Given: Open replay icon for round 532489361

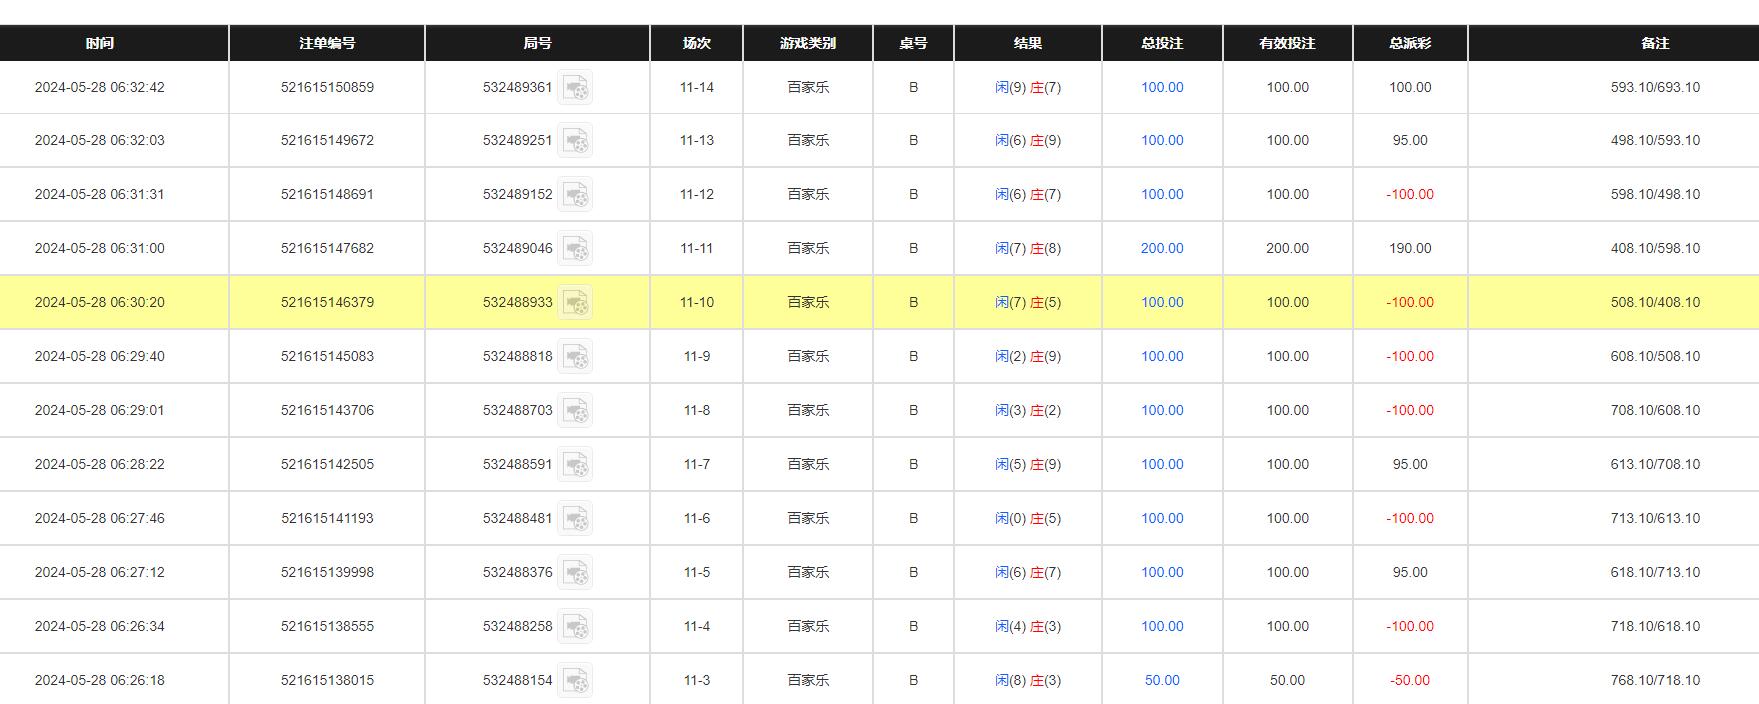Looking at the screenshot, I should click(575, 88).
